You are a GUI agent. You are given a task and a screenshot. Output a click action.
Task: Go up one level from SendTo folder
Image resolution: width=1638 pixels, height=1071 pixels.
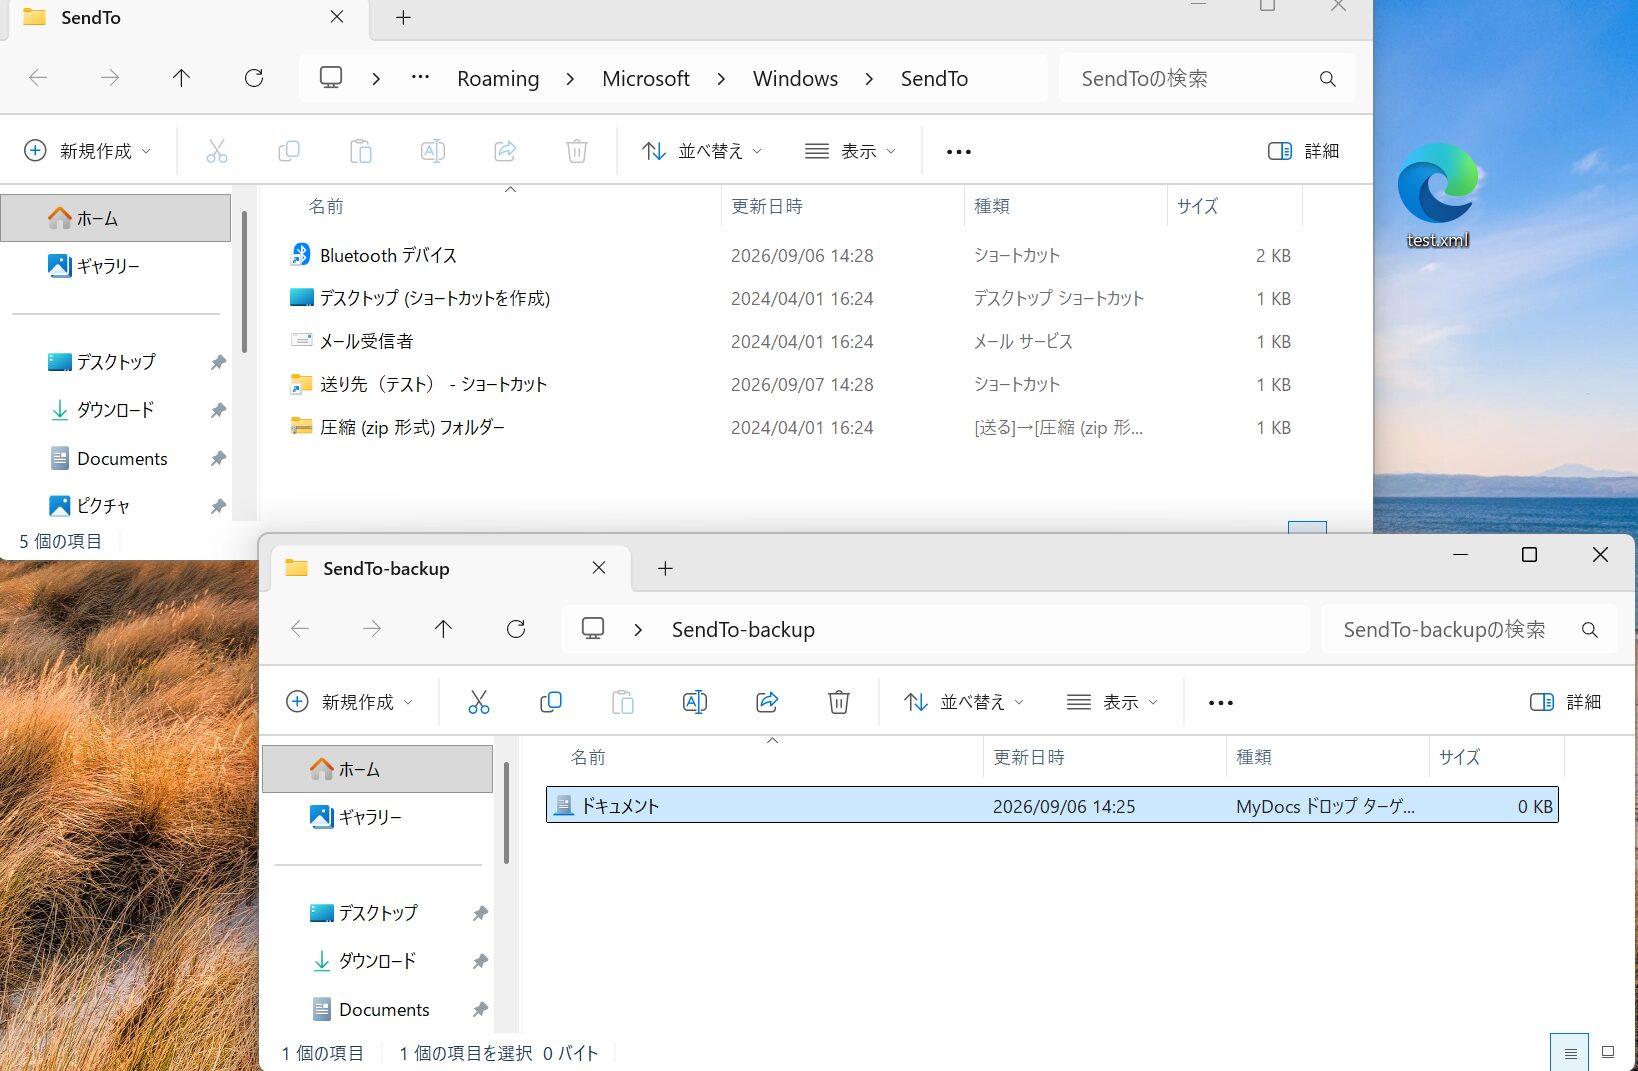pyautogui.click(x=182, y=78)
